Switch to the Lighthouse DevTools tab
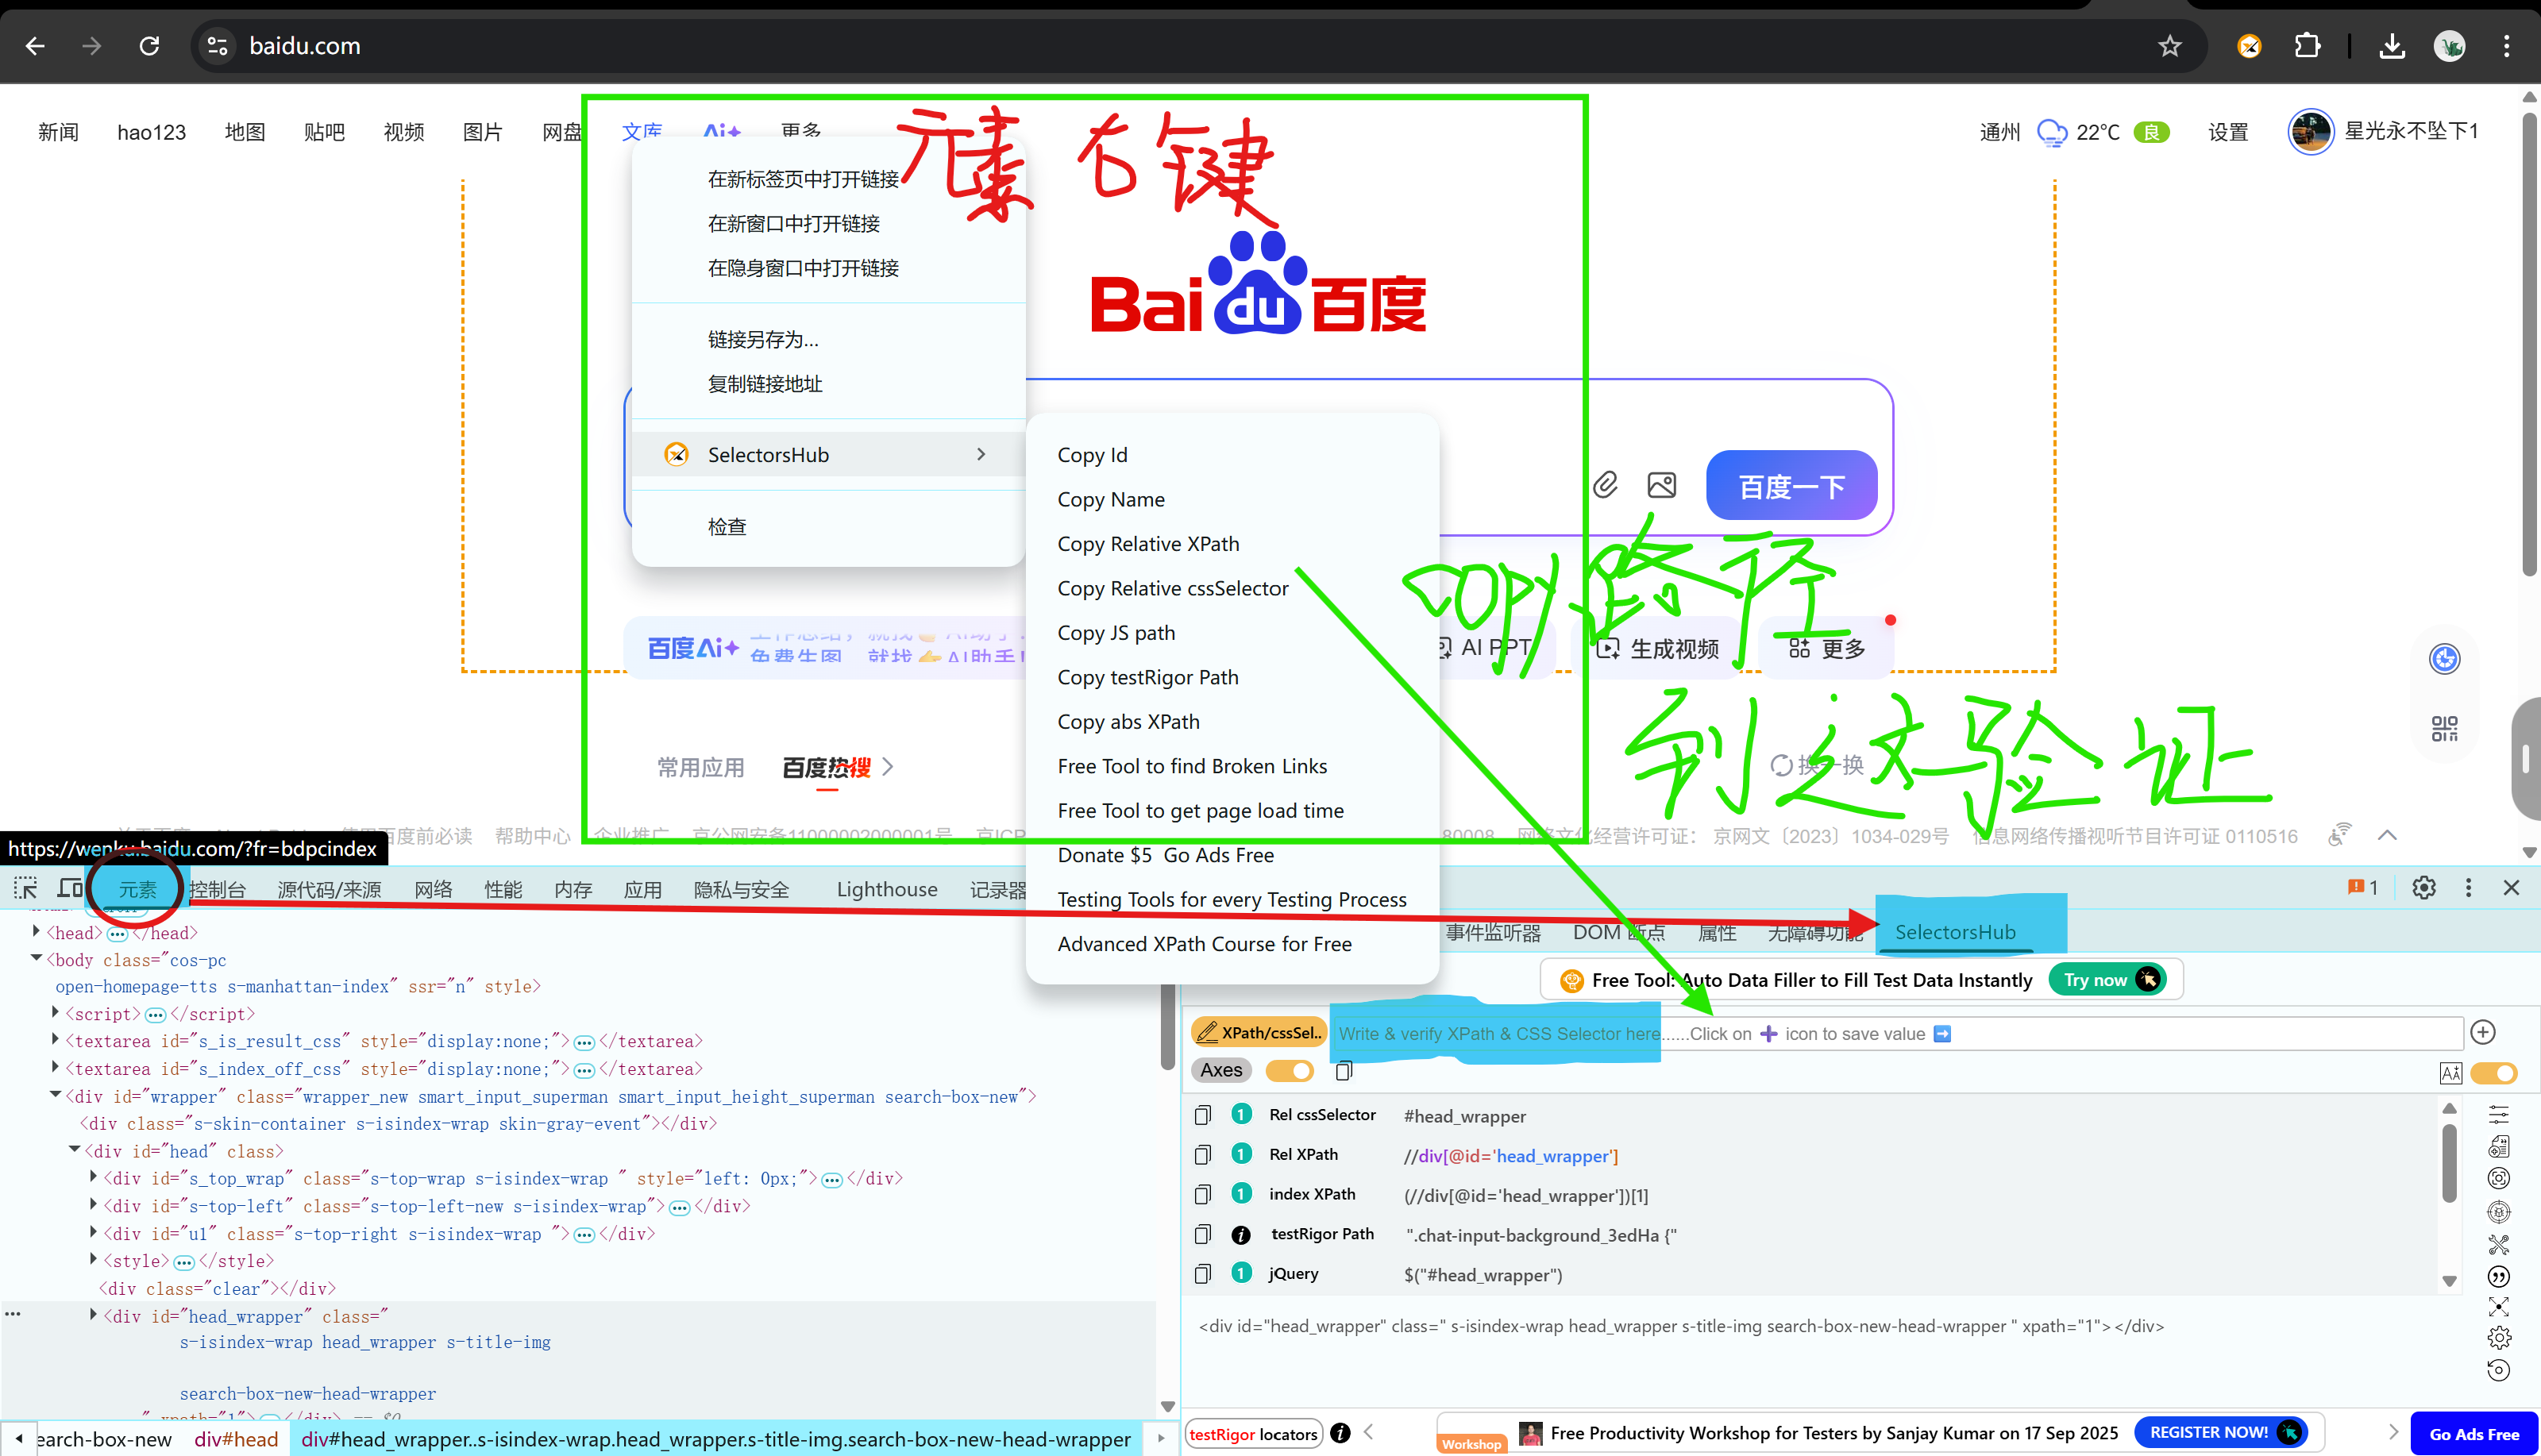 tap(887, 890)
